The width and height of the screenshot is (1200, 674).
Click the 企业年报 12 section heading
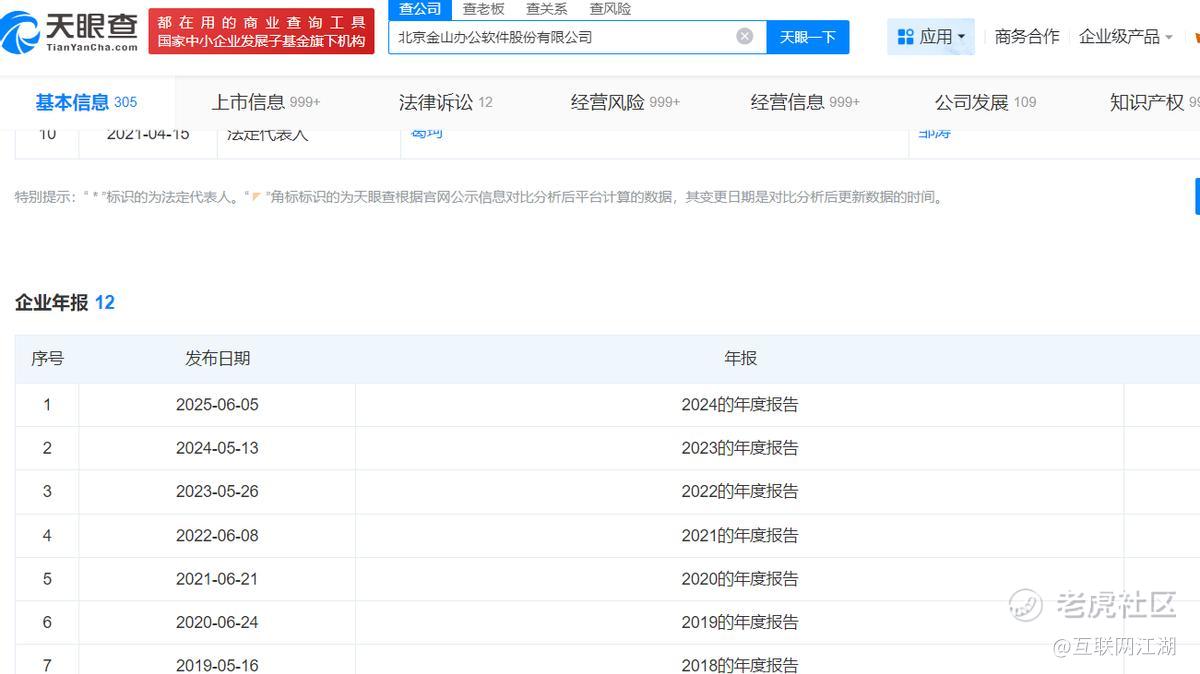(x=65, y=302)
